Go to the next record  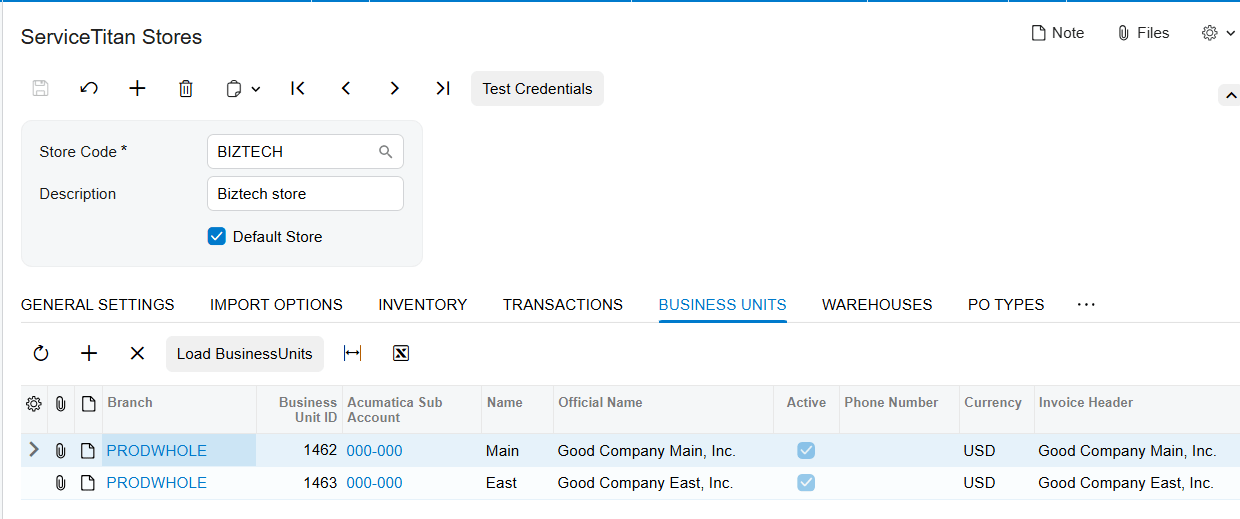click(x=394, y=88)
